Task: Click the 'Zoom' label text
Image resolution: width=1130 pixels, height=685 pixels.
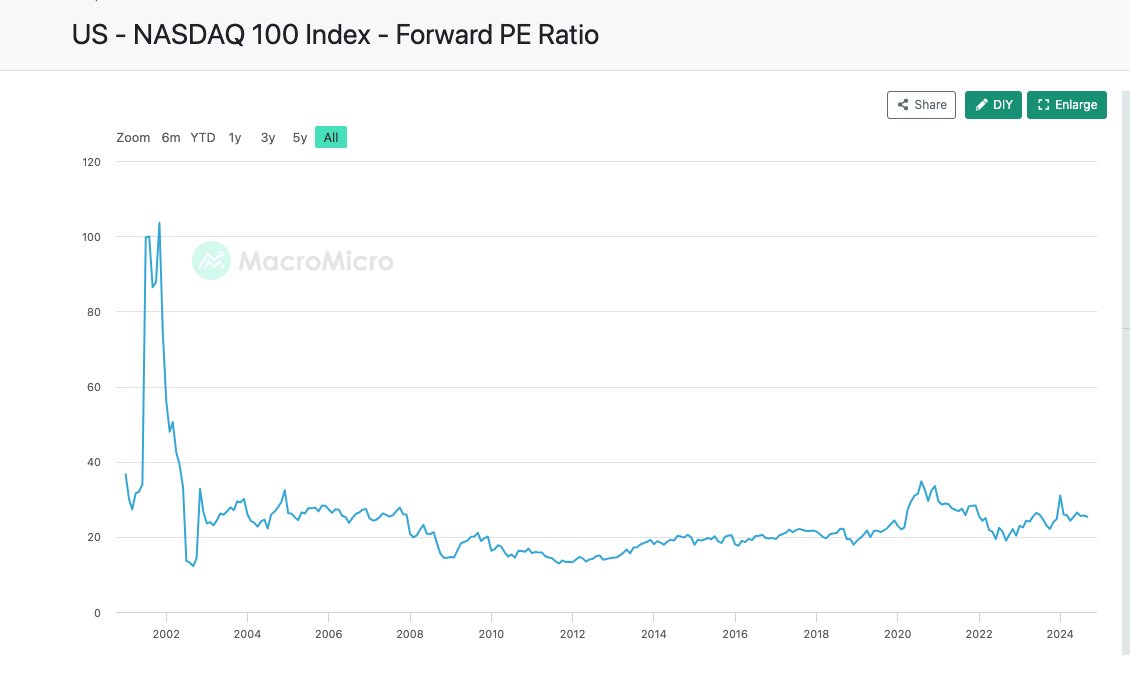Action: (x=133, y=138)
